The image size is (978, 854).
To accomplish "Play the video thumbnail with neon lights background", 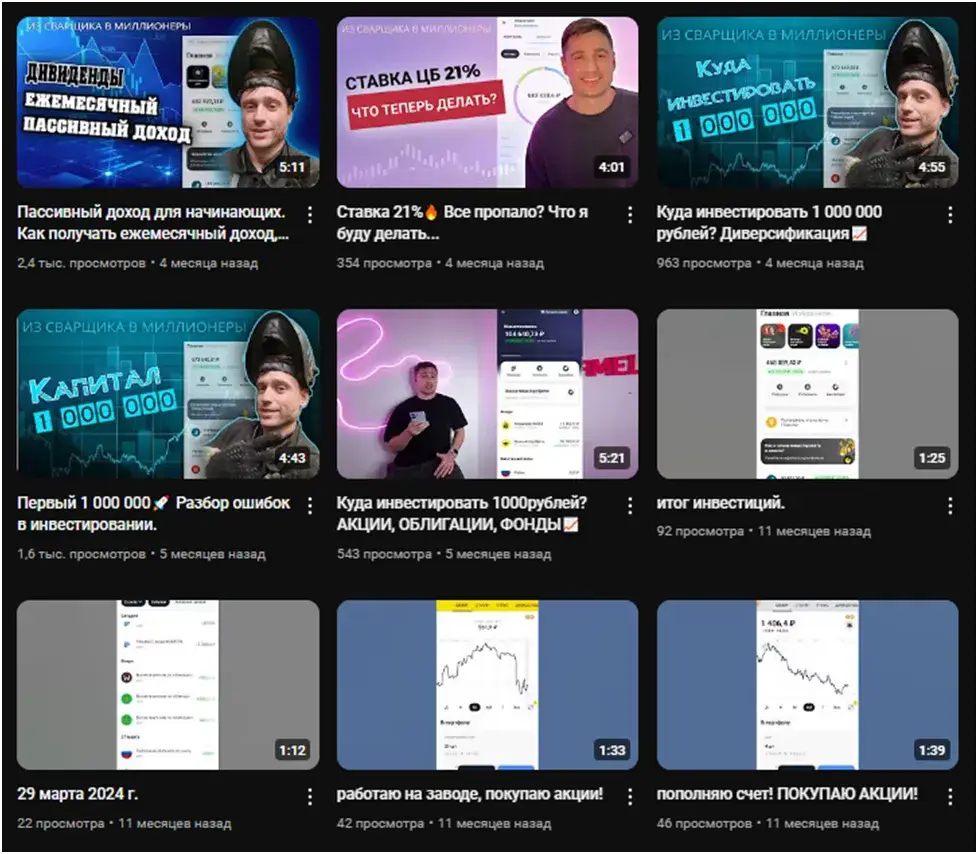I will (x=488, y=394).
